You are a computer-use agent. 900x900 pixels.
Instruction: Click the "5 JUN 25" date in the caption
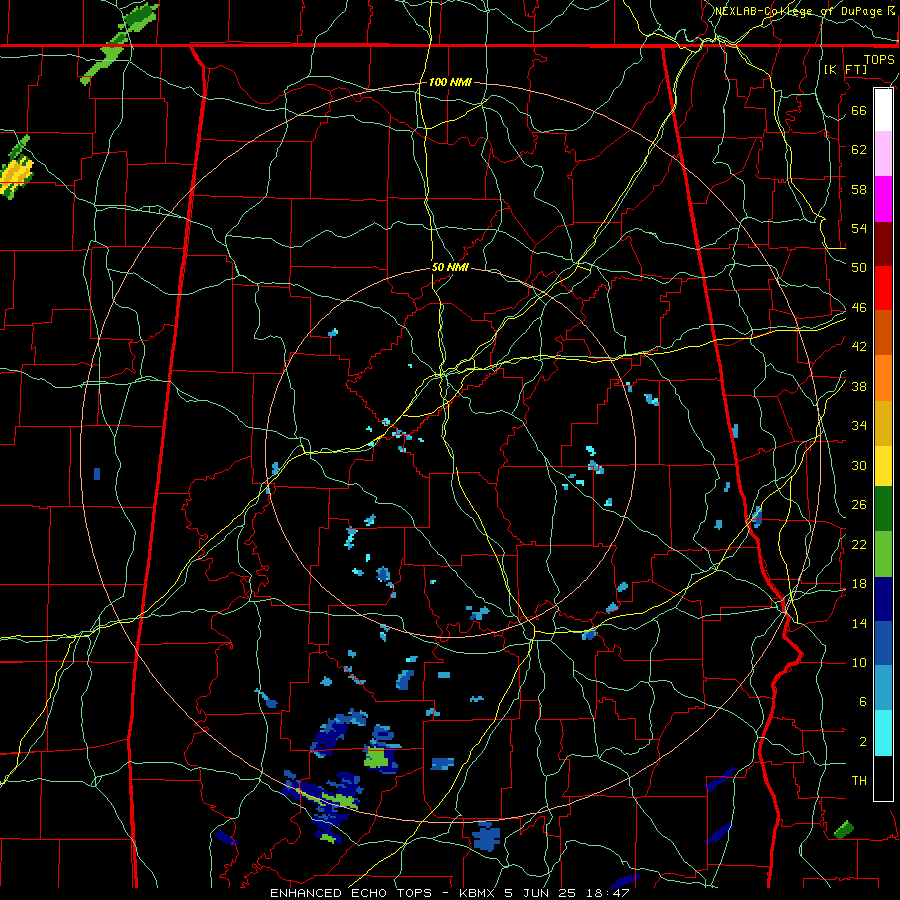541,893
